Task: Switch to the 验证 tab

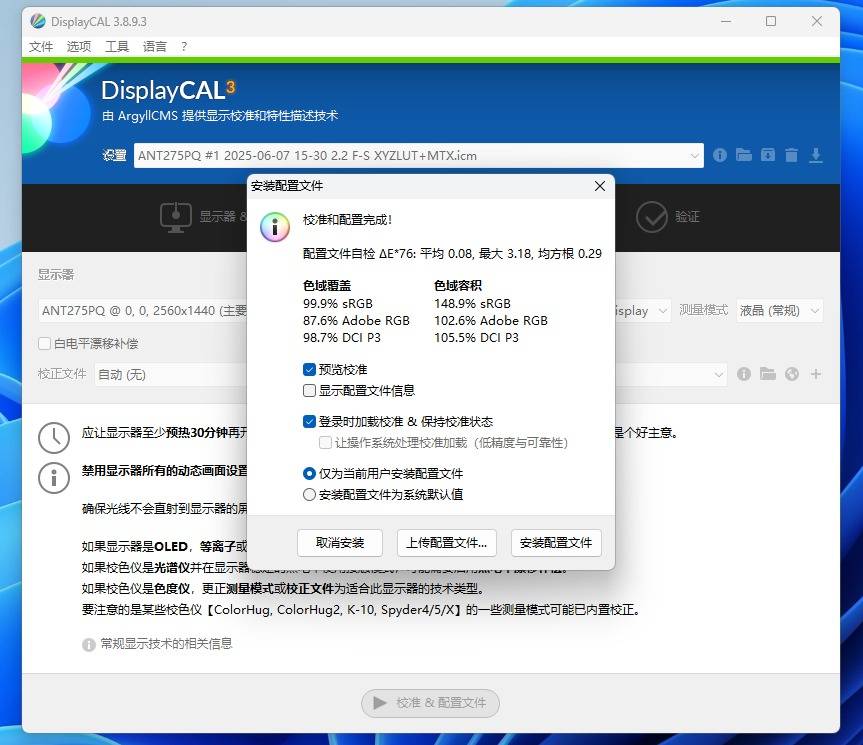Action: coord(669,216)
